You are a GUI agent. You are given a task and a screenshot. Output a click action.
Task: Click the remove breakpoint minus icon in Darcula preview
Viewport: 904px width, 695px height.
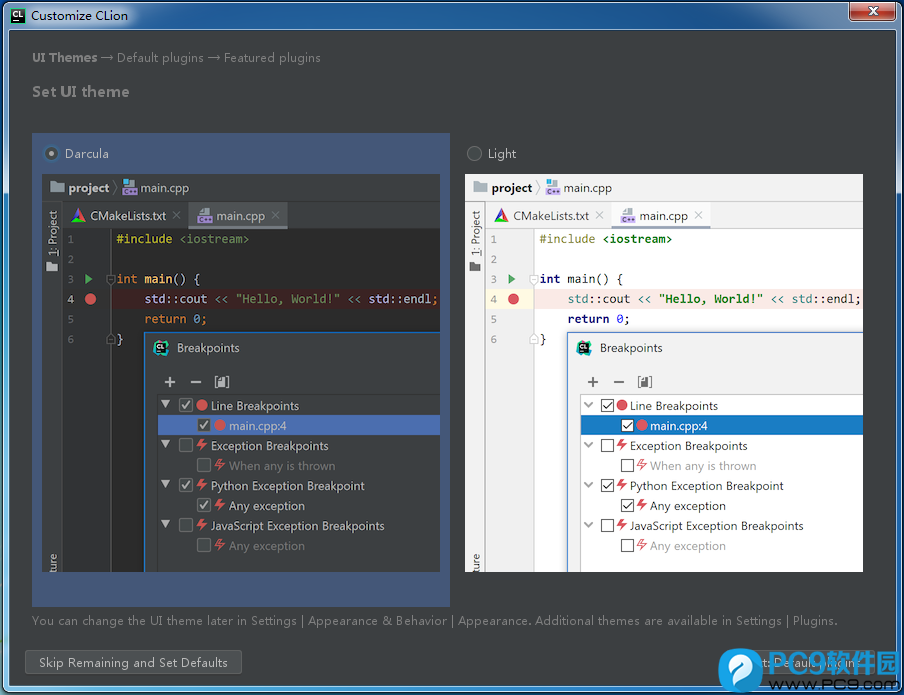tap(196, 382)
